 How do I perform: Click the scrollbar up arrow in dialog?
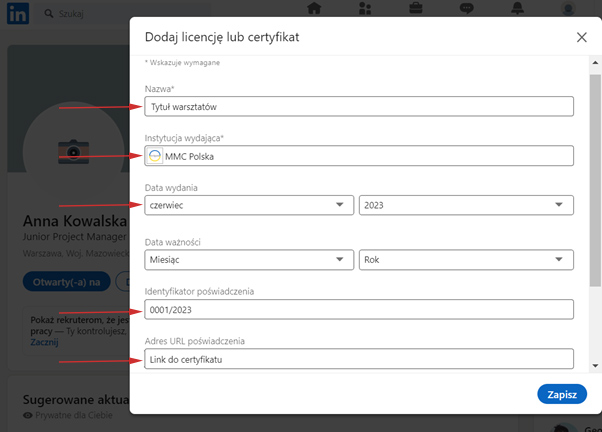(595, 63)
